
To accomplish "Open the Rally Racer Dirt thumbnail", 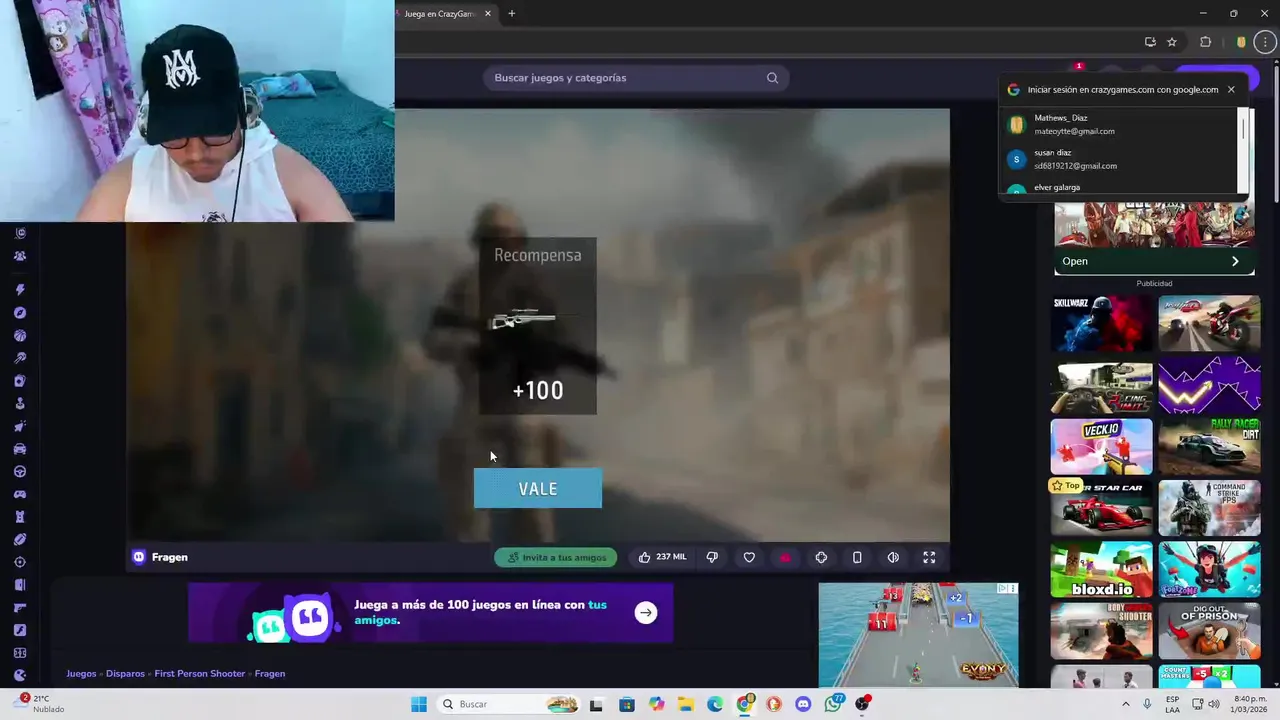I will tap(1209, 447).
